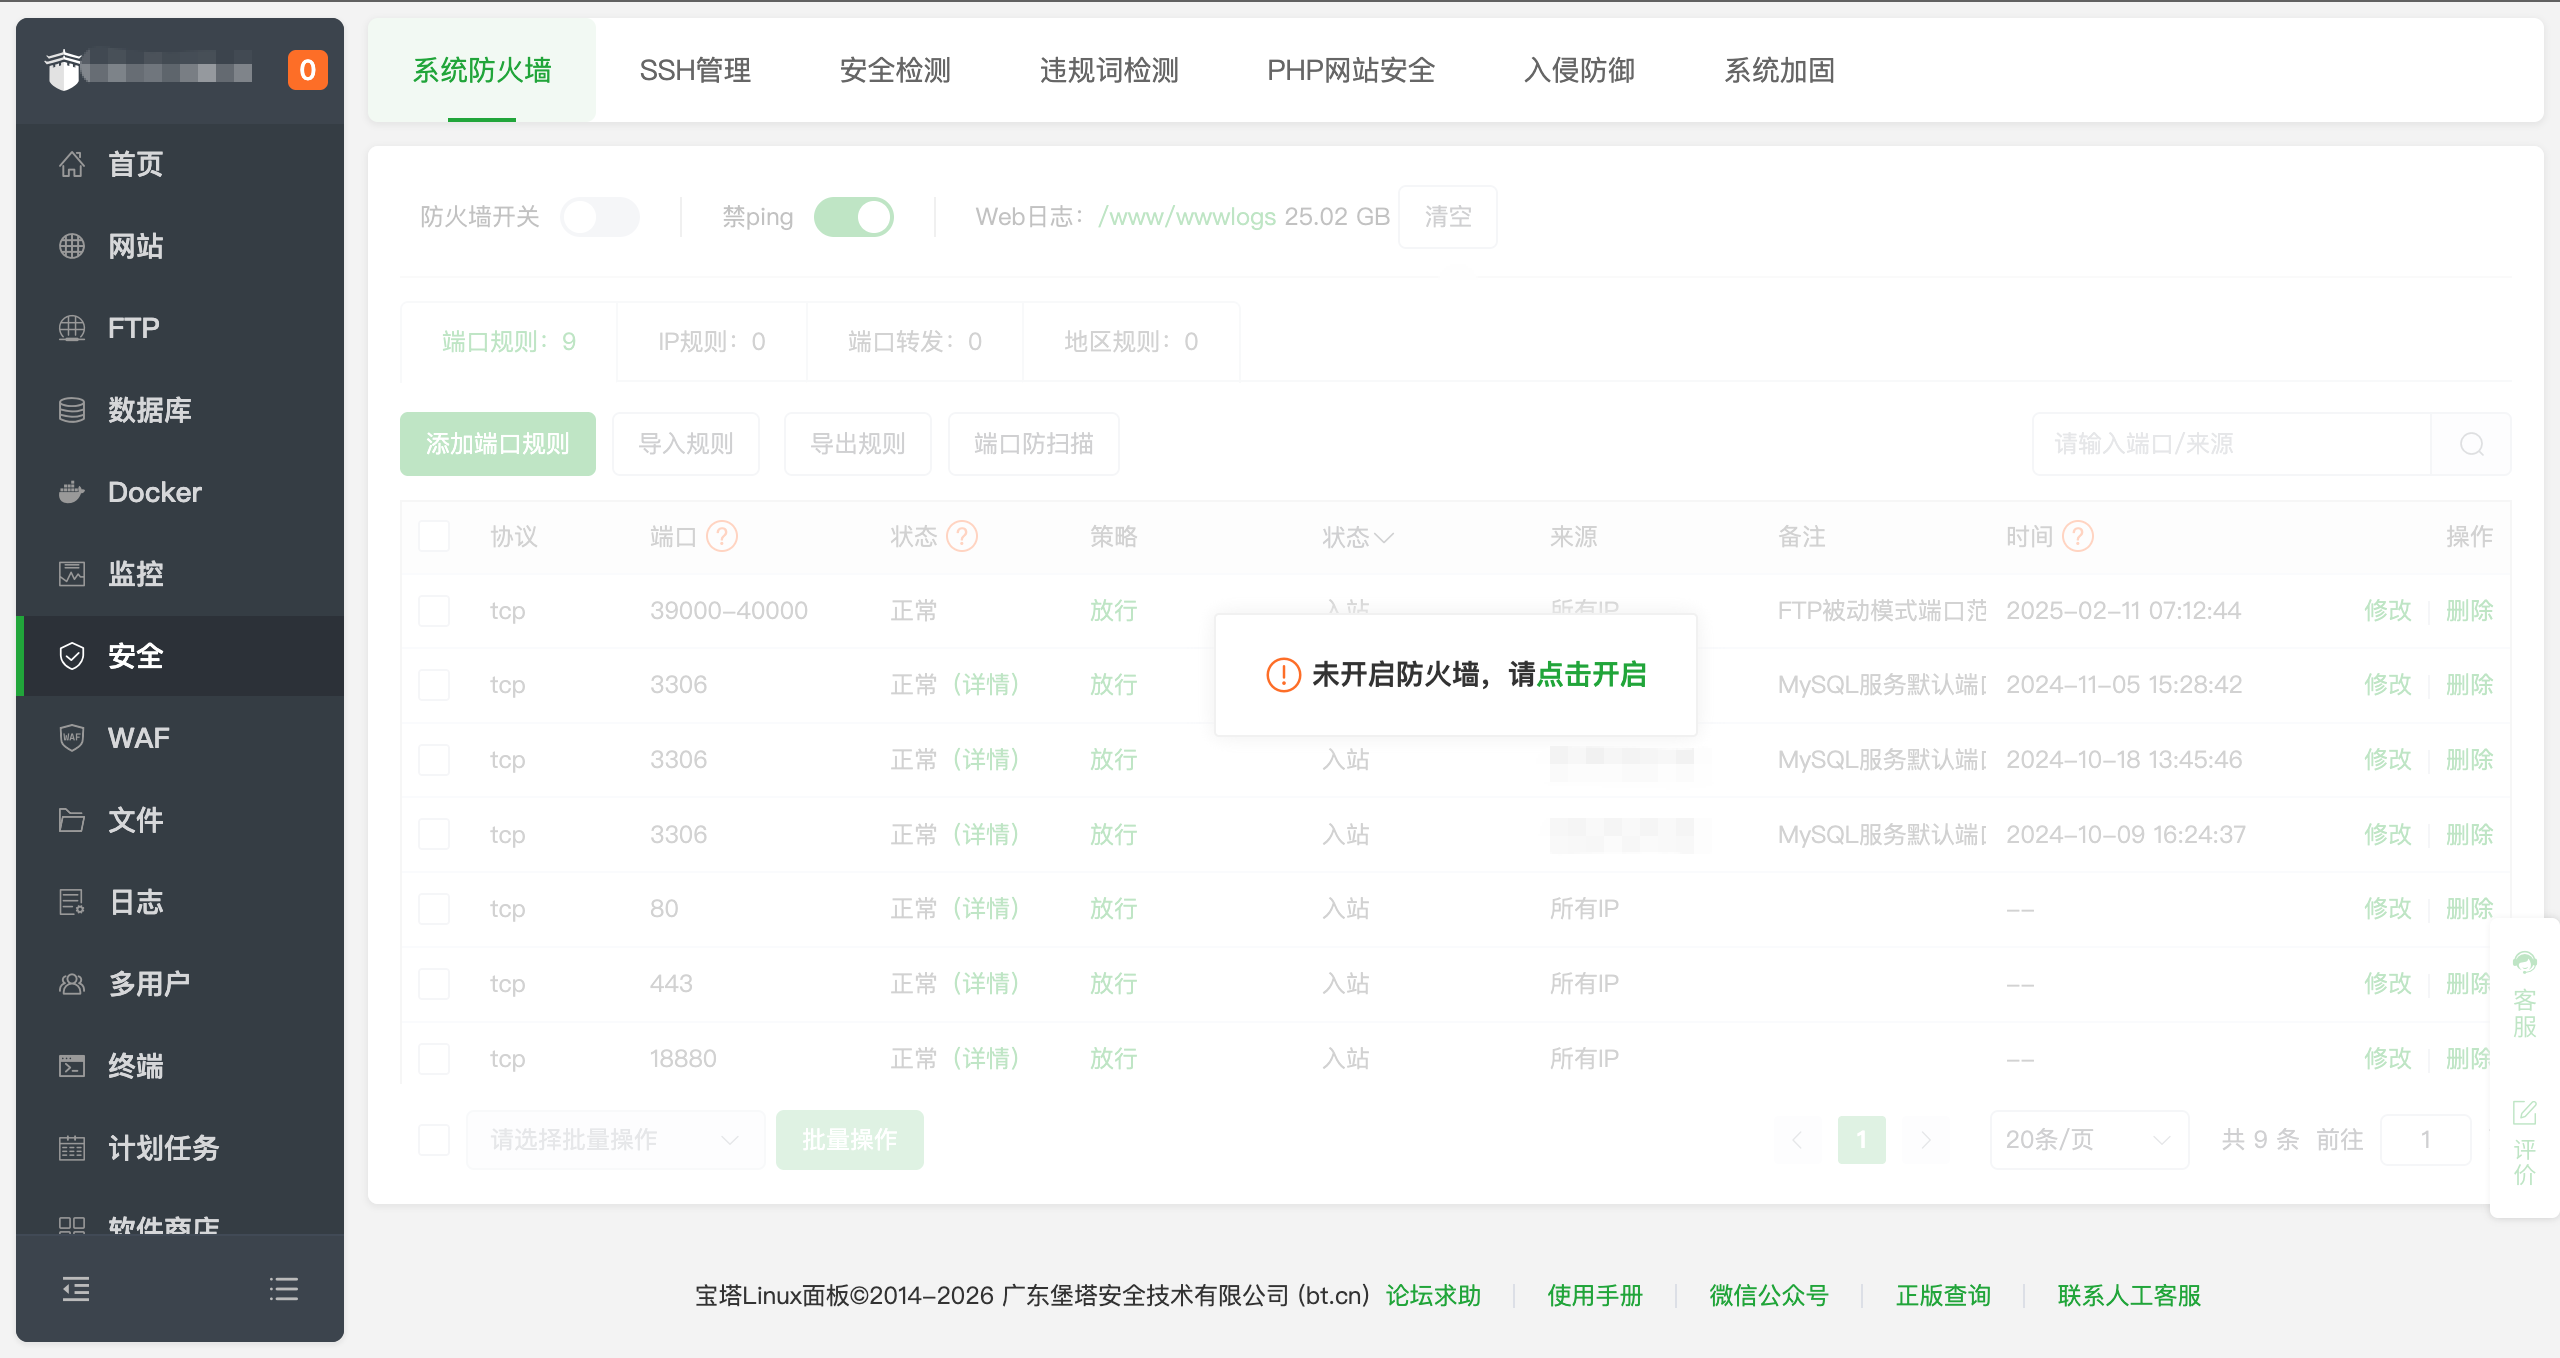Click the FTP sidebar icon
2560x1358 pixels.
click(72, 328)
